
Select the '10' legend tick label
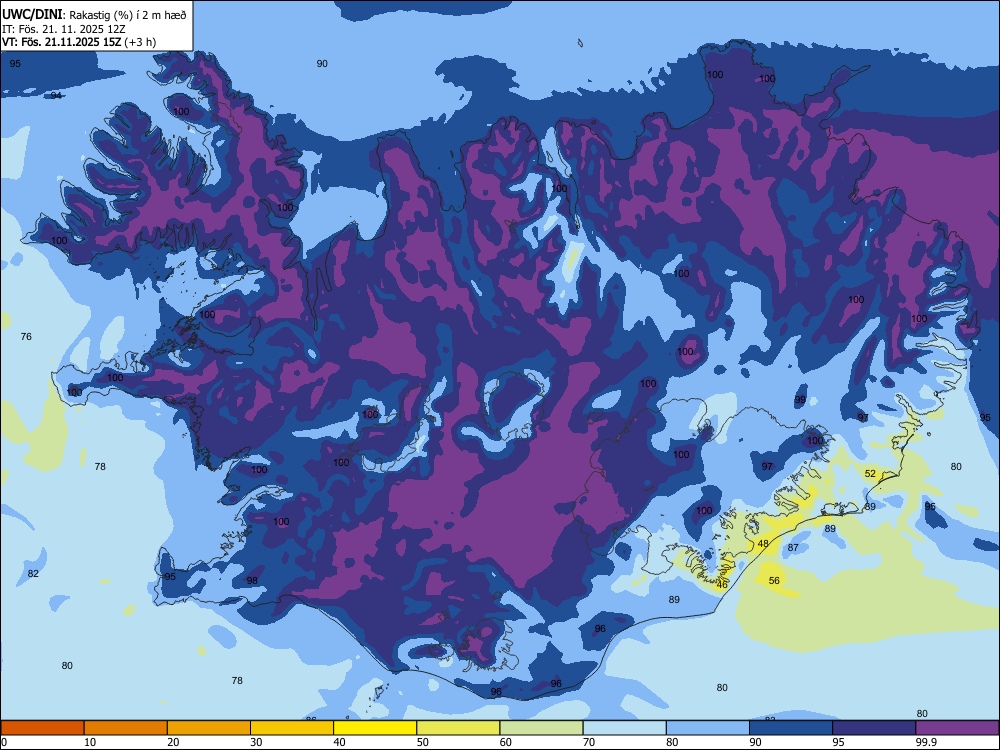[90, 742]
